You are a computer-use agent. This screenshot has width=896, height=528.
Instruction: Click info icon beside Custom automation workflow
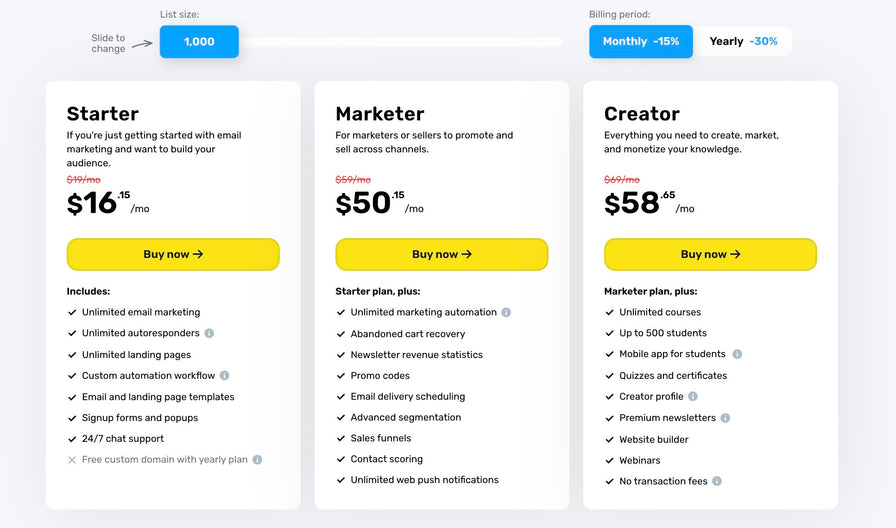point(224,376)
